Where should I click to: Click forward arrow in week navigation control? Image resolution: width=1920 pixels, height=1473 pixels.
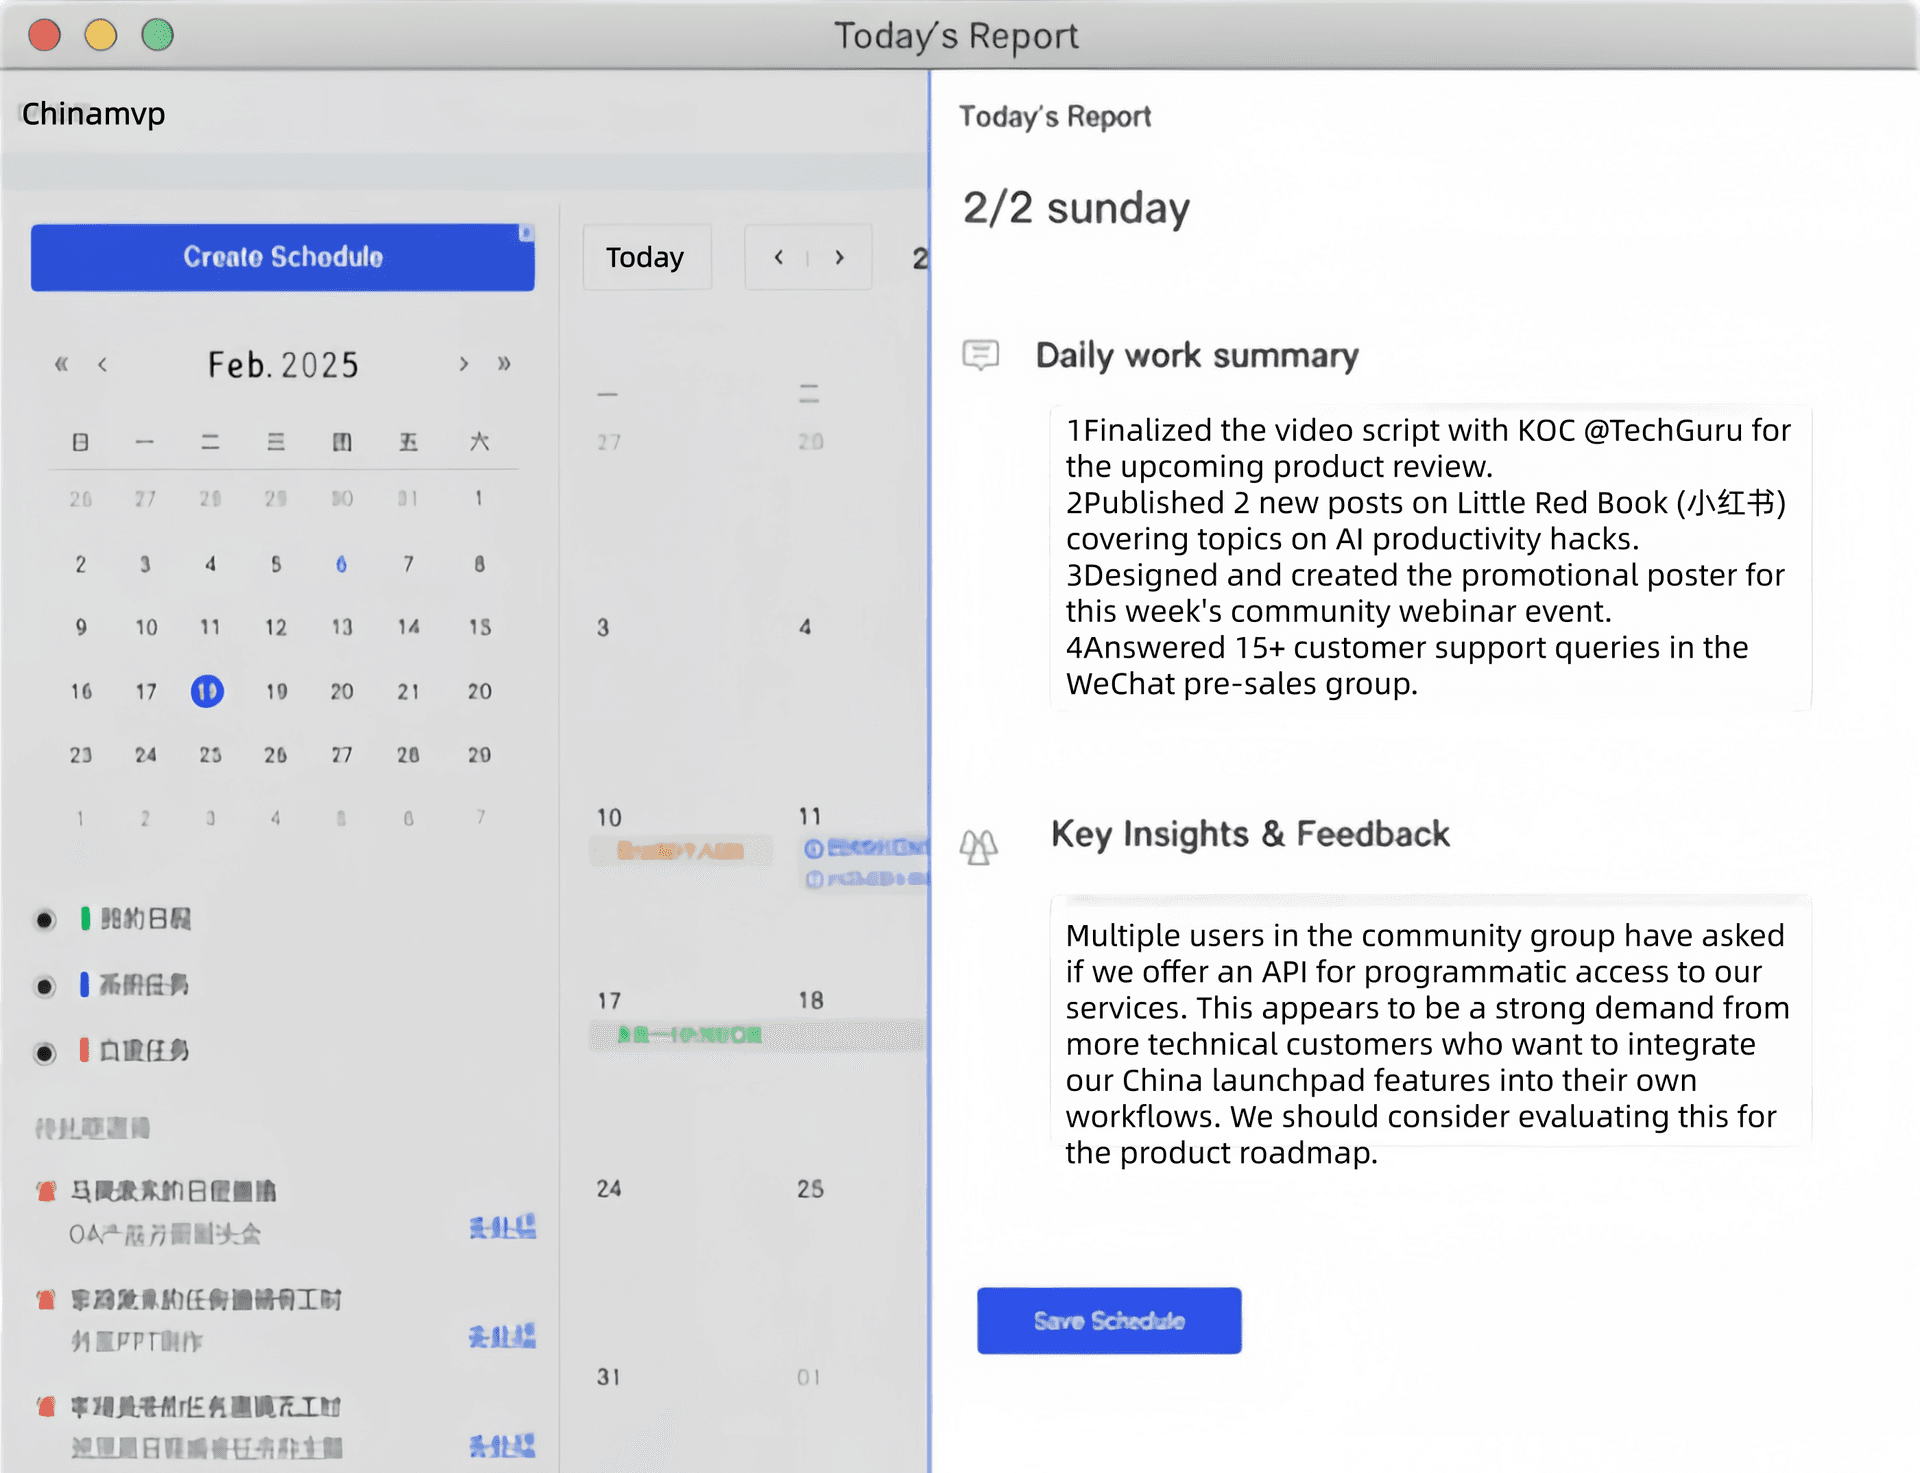click(840, 257)
